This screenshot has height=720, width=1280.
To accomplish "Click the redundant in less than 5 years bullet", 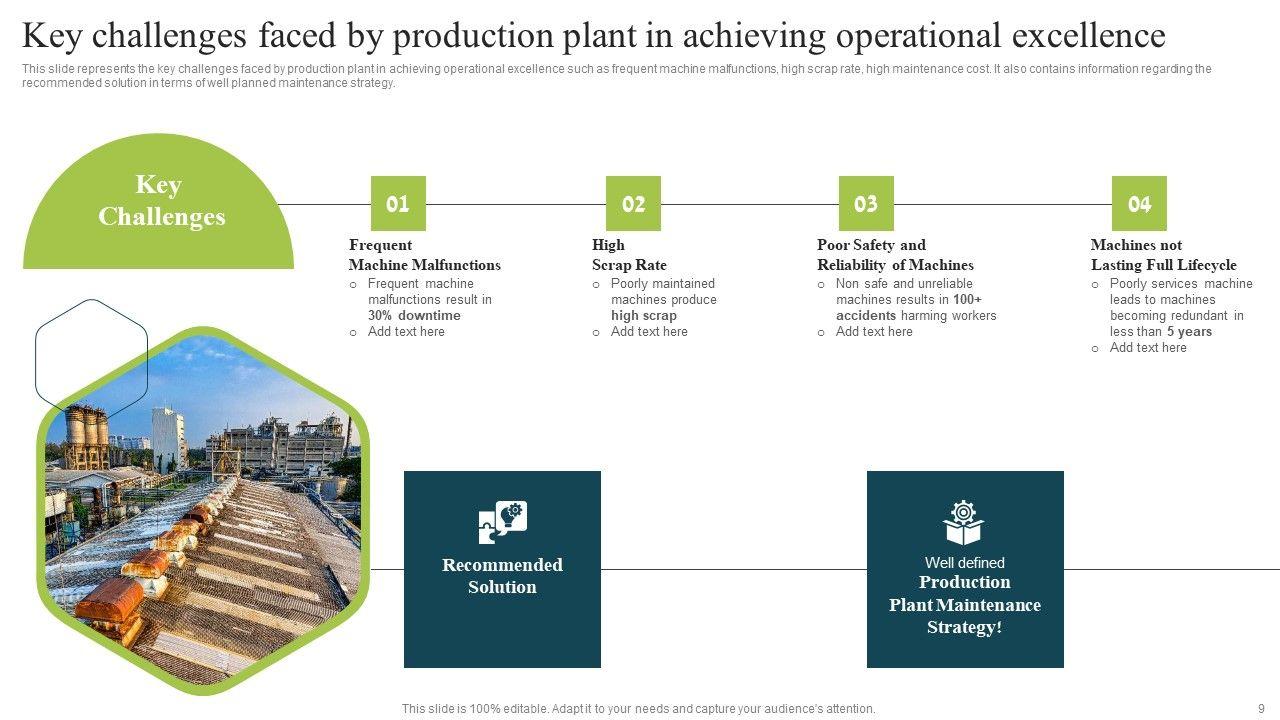I will click(x=1181, y=307).
